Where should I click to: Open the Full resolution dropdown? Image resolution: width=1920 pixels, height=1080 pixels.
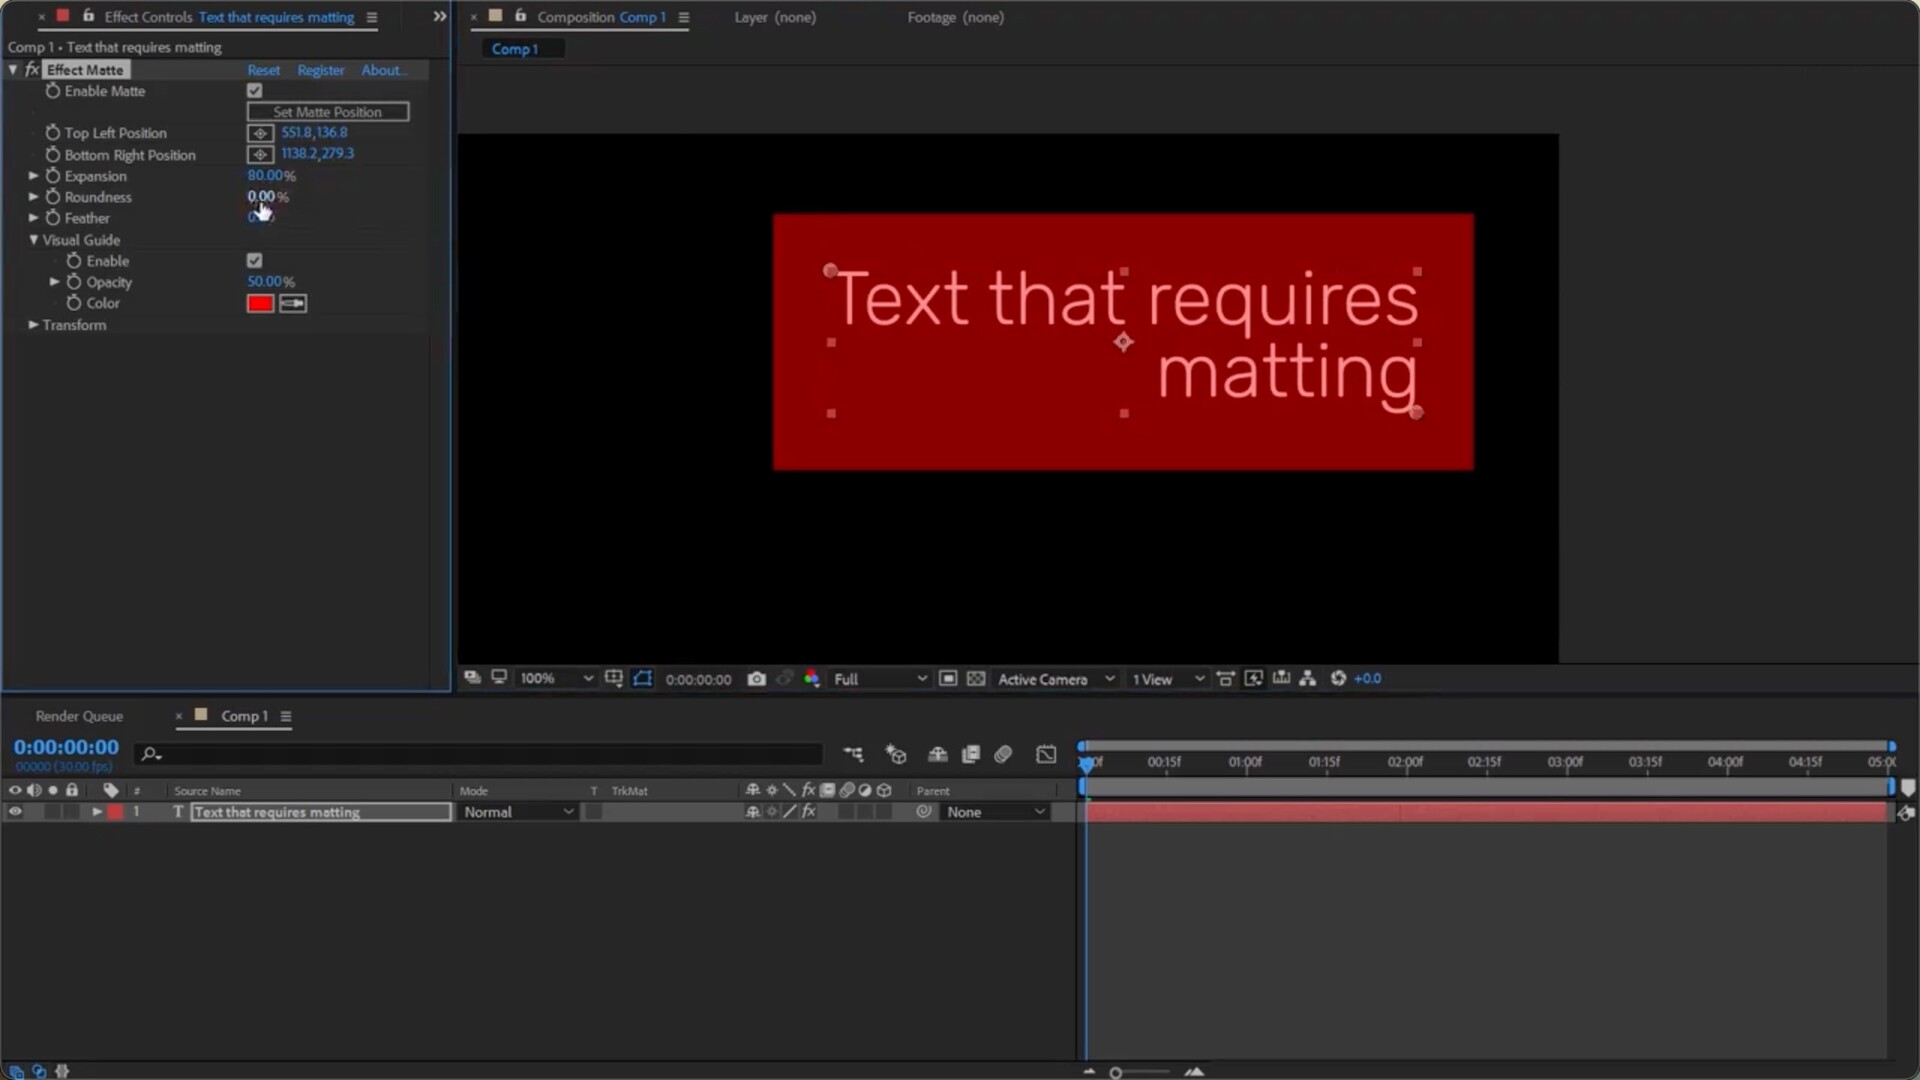(880, 679)
